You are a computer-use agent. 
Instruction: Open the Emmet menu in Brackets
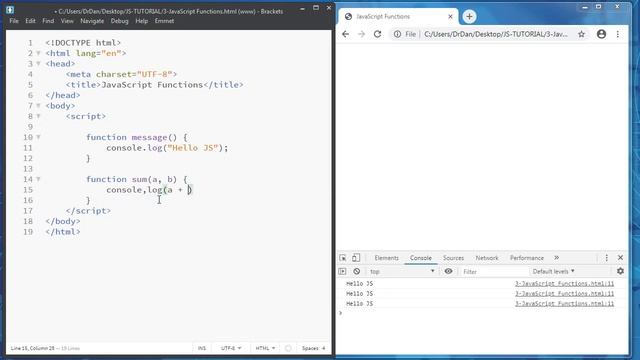click(164, 21)
